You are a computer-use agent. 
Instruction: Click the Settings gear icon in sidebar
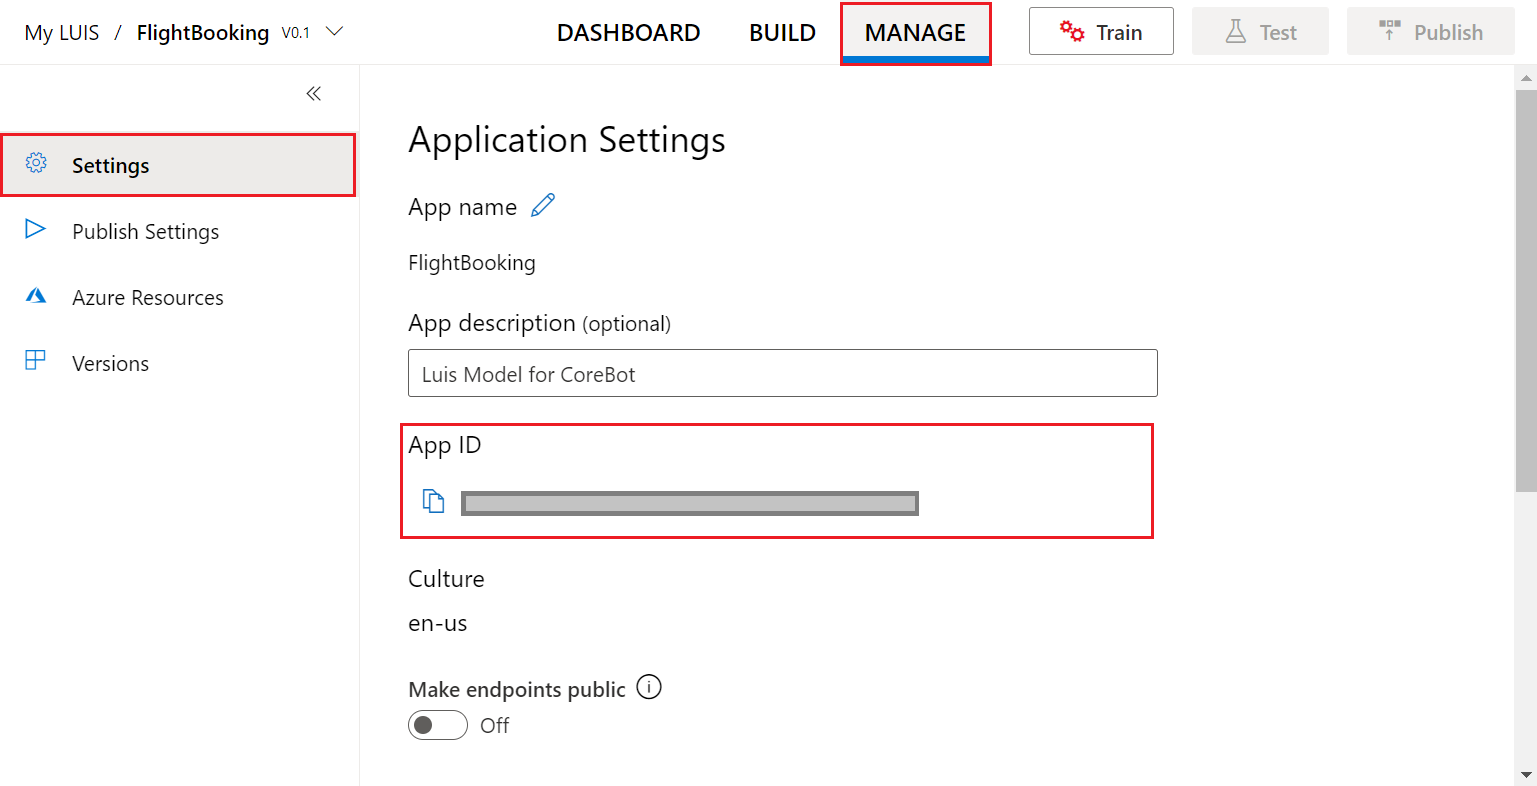(36, 163)
